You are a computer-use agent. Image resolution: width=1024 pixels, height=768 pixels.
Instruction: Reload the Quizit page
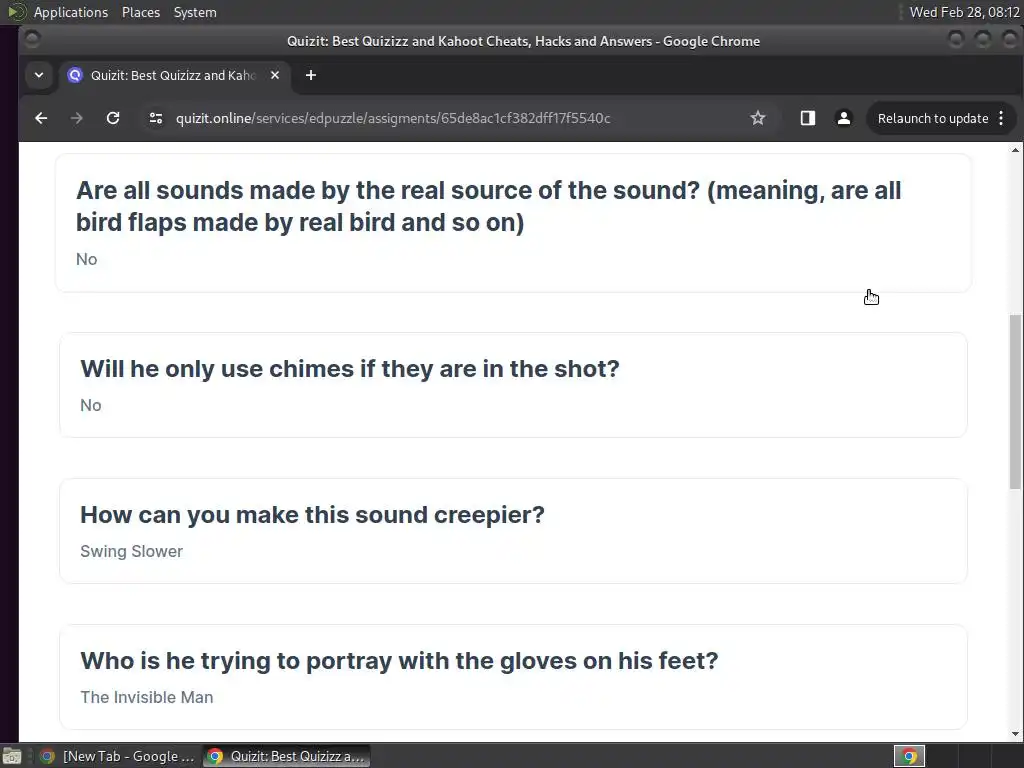click(113, 118)
